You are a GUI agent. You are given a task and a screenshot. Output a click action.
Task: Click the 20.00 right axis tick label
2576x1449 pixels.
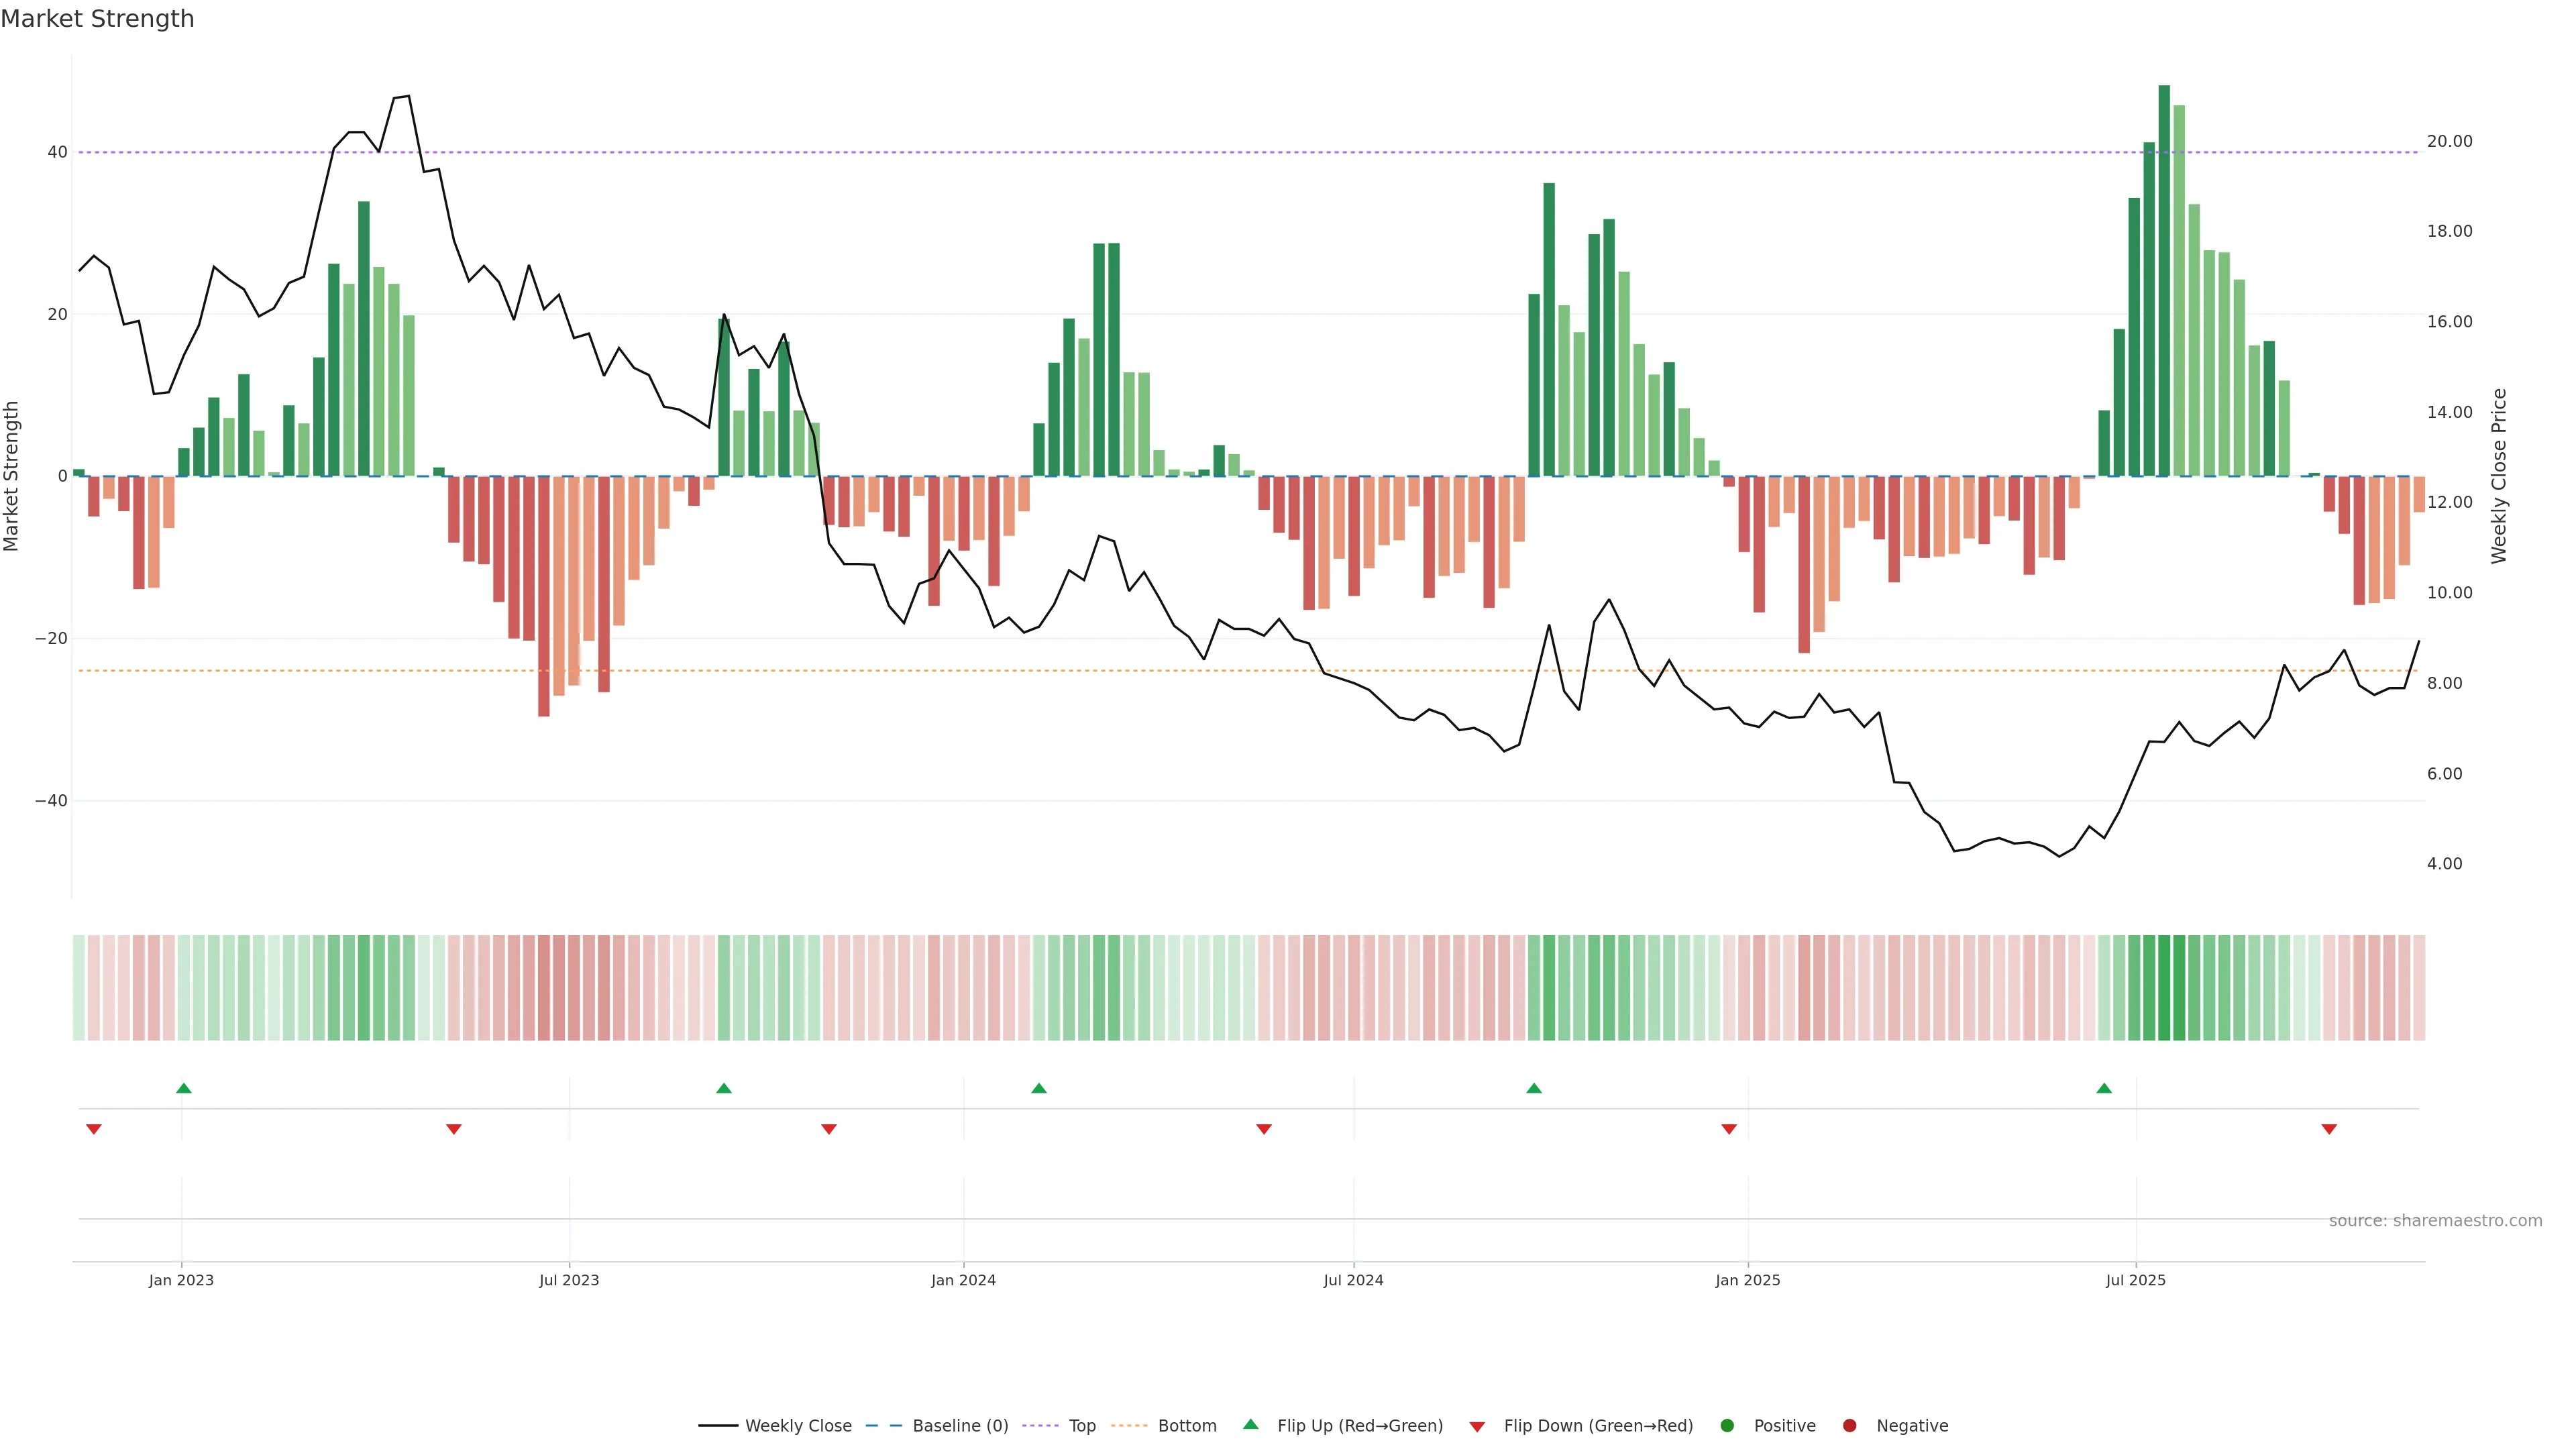pos(2449,141)
